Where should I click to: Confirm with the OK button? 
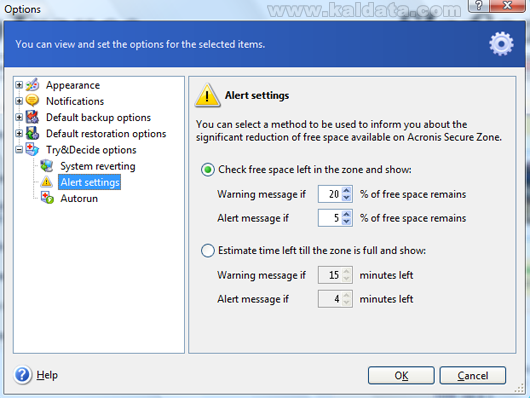[401, 375]
